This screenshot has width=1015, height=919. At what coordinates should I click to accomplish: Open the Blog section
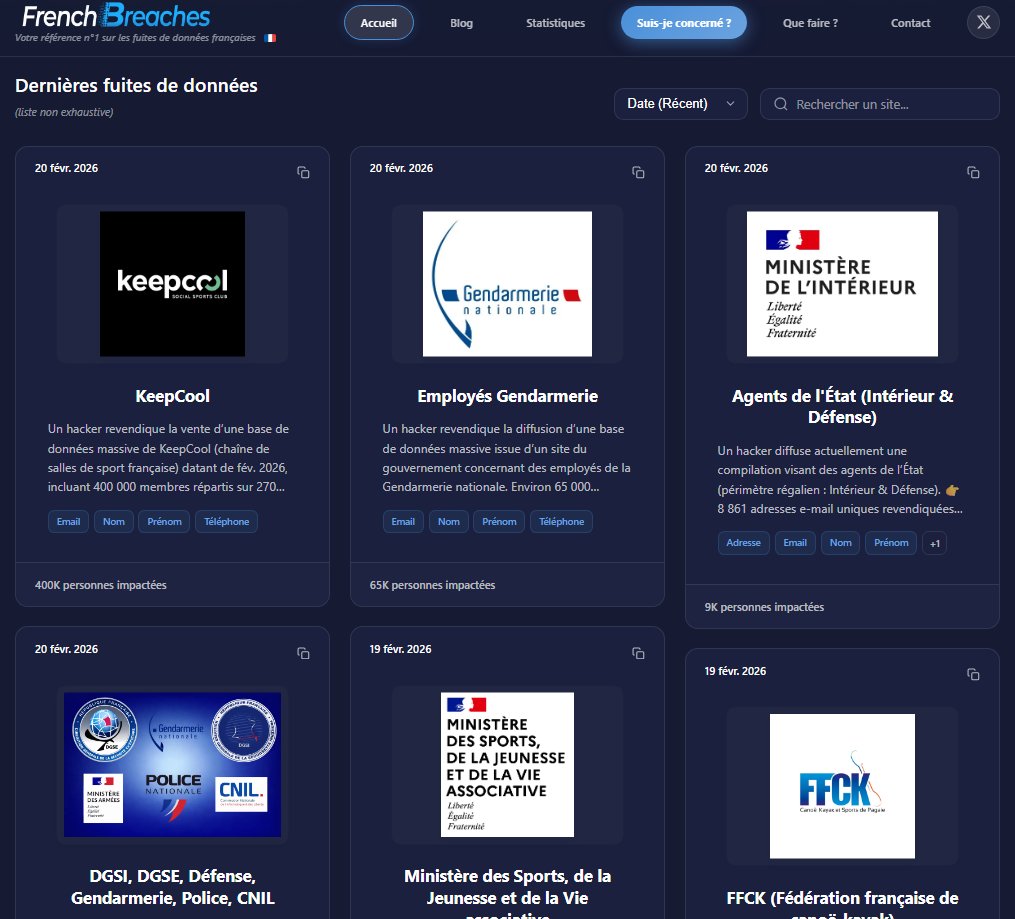461,22
